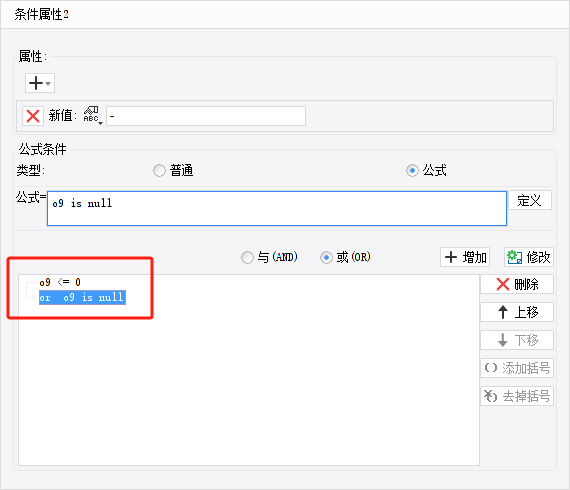570x490 pixels.
Task: Click the plus icon to add a property
Action: [36, 83]
